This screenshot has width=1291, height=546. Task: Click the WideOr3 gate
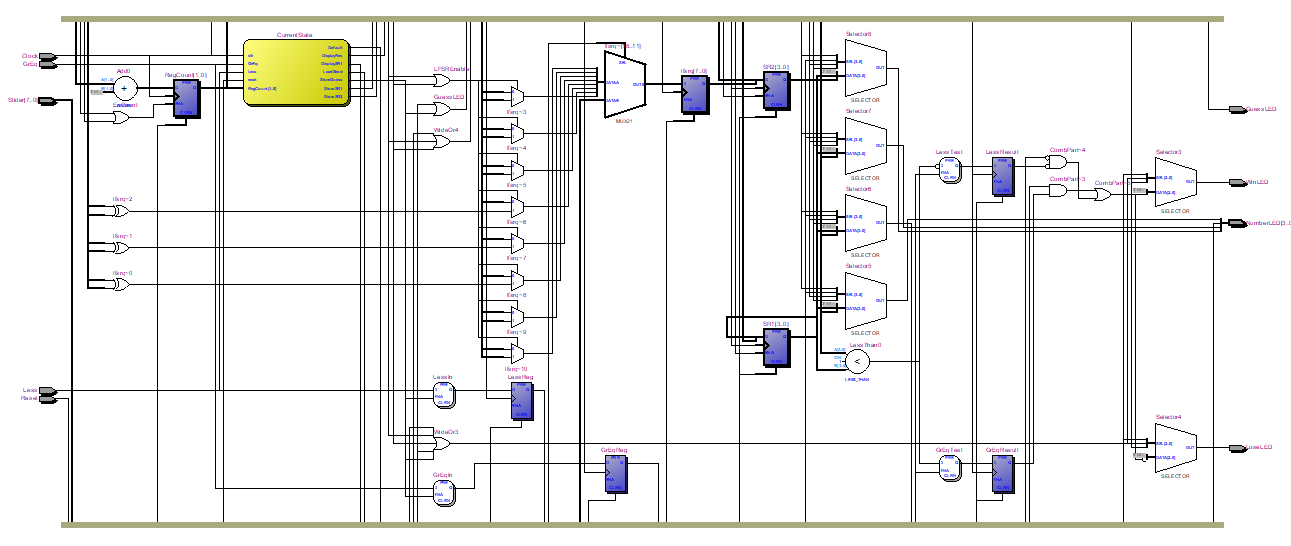tap(441, 443)
